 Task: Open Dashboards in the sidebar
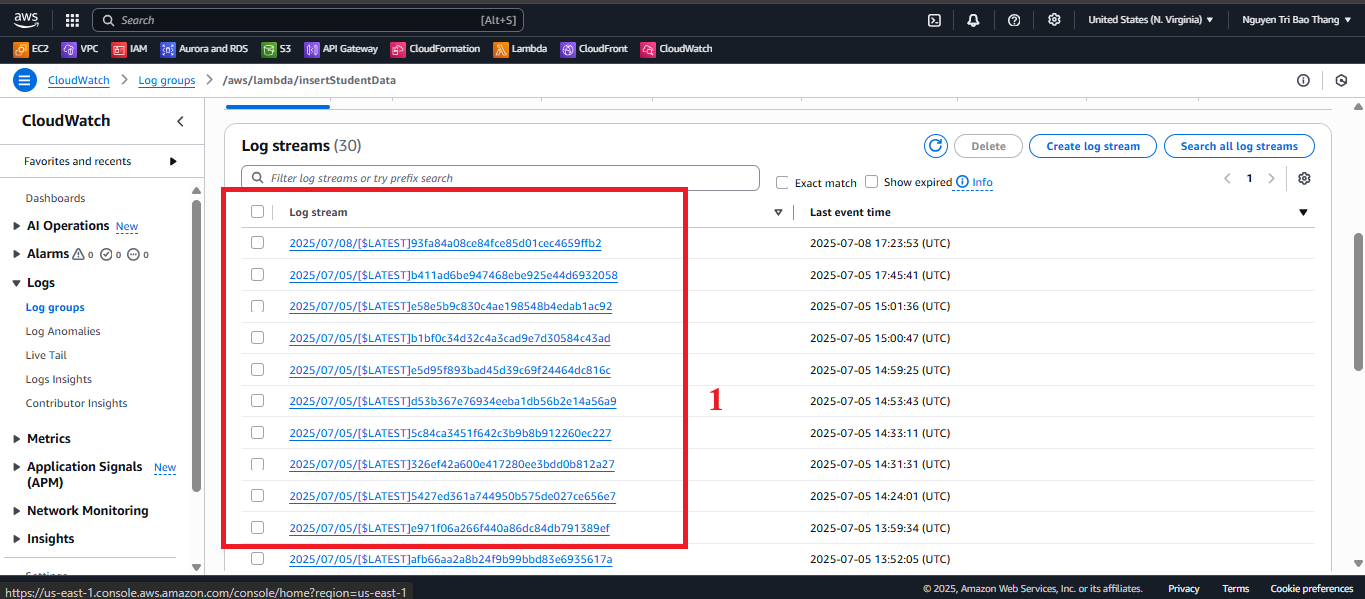(x=55, y=198)
